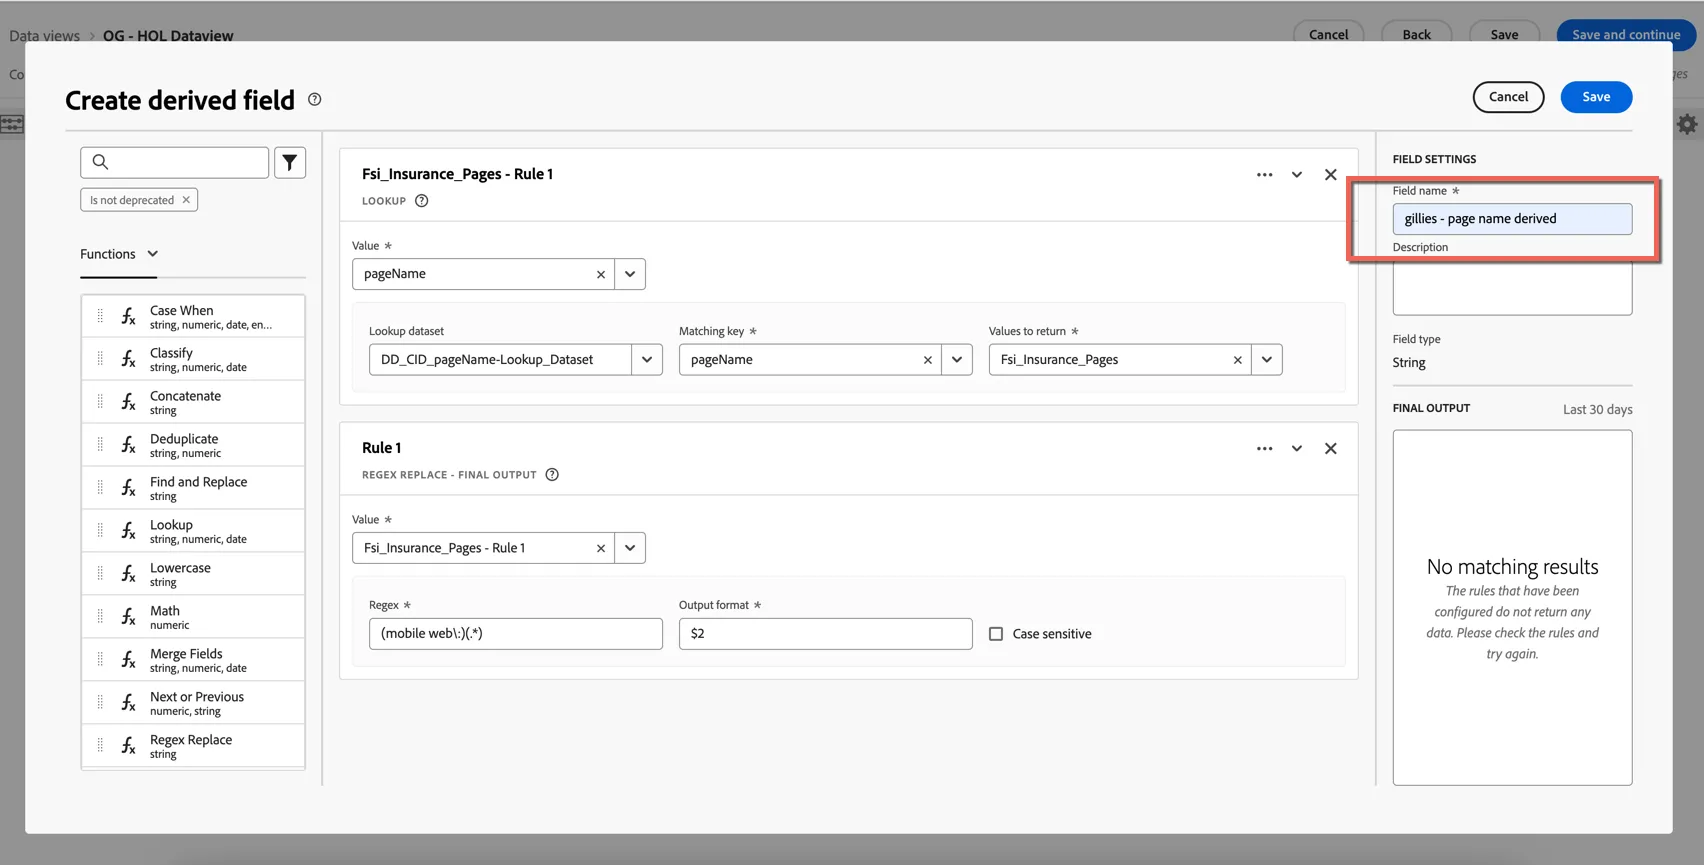Expand the Lookup dataset dropdown
Screen dimensions: 1704x865
[647, 360]
